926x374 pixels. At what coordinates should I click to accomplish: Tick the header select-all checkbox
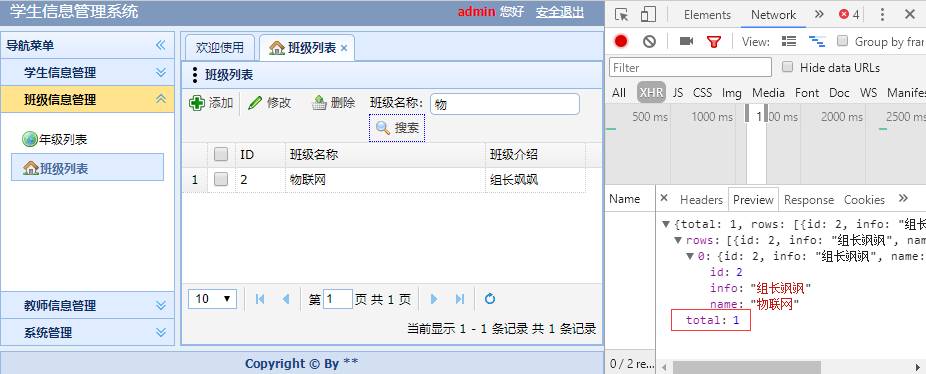click(x=221, y=154)
